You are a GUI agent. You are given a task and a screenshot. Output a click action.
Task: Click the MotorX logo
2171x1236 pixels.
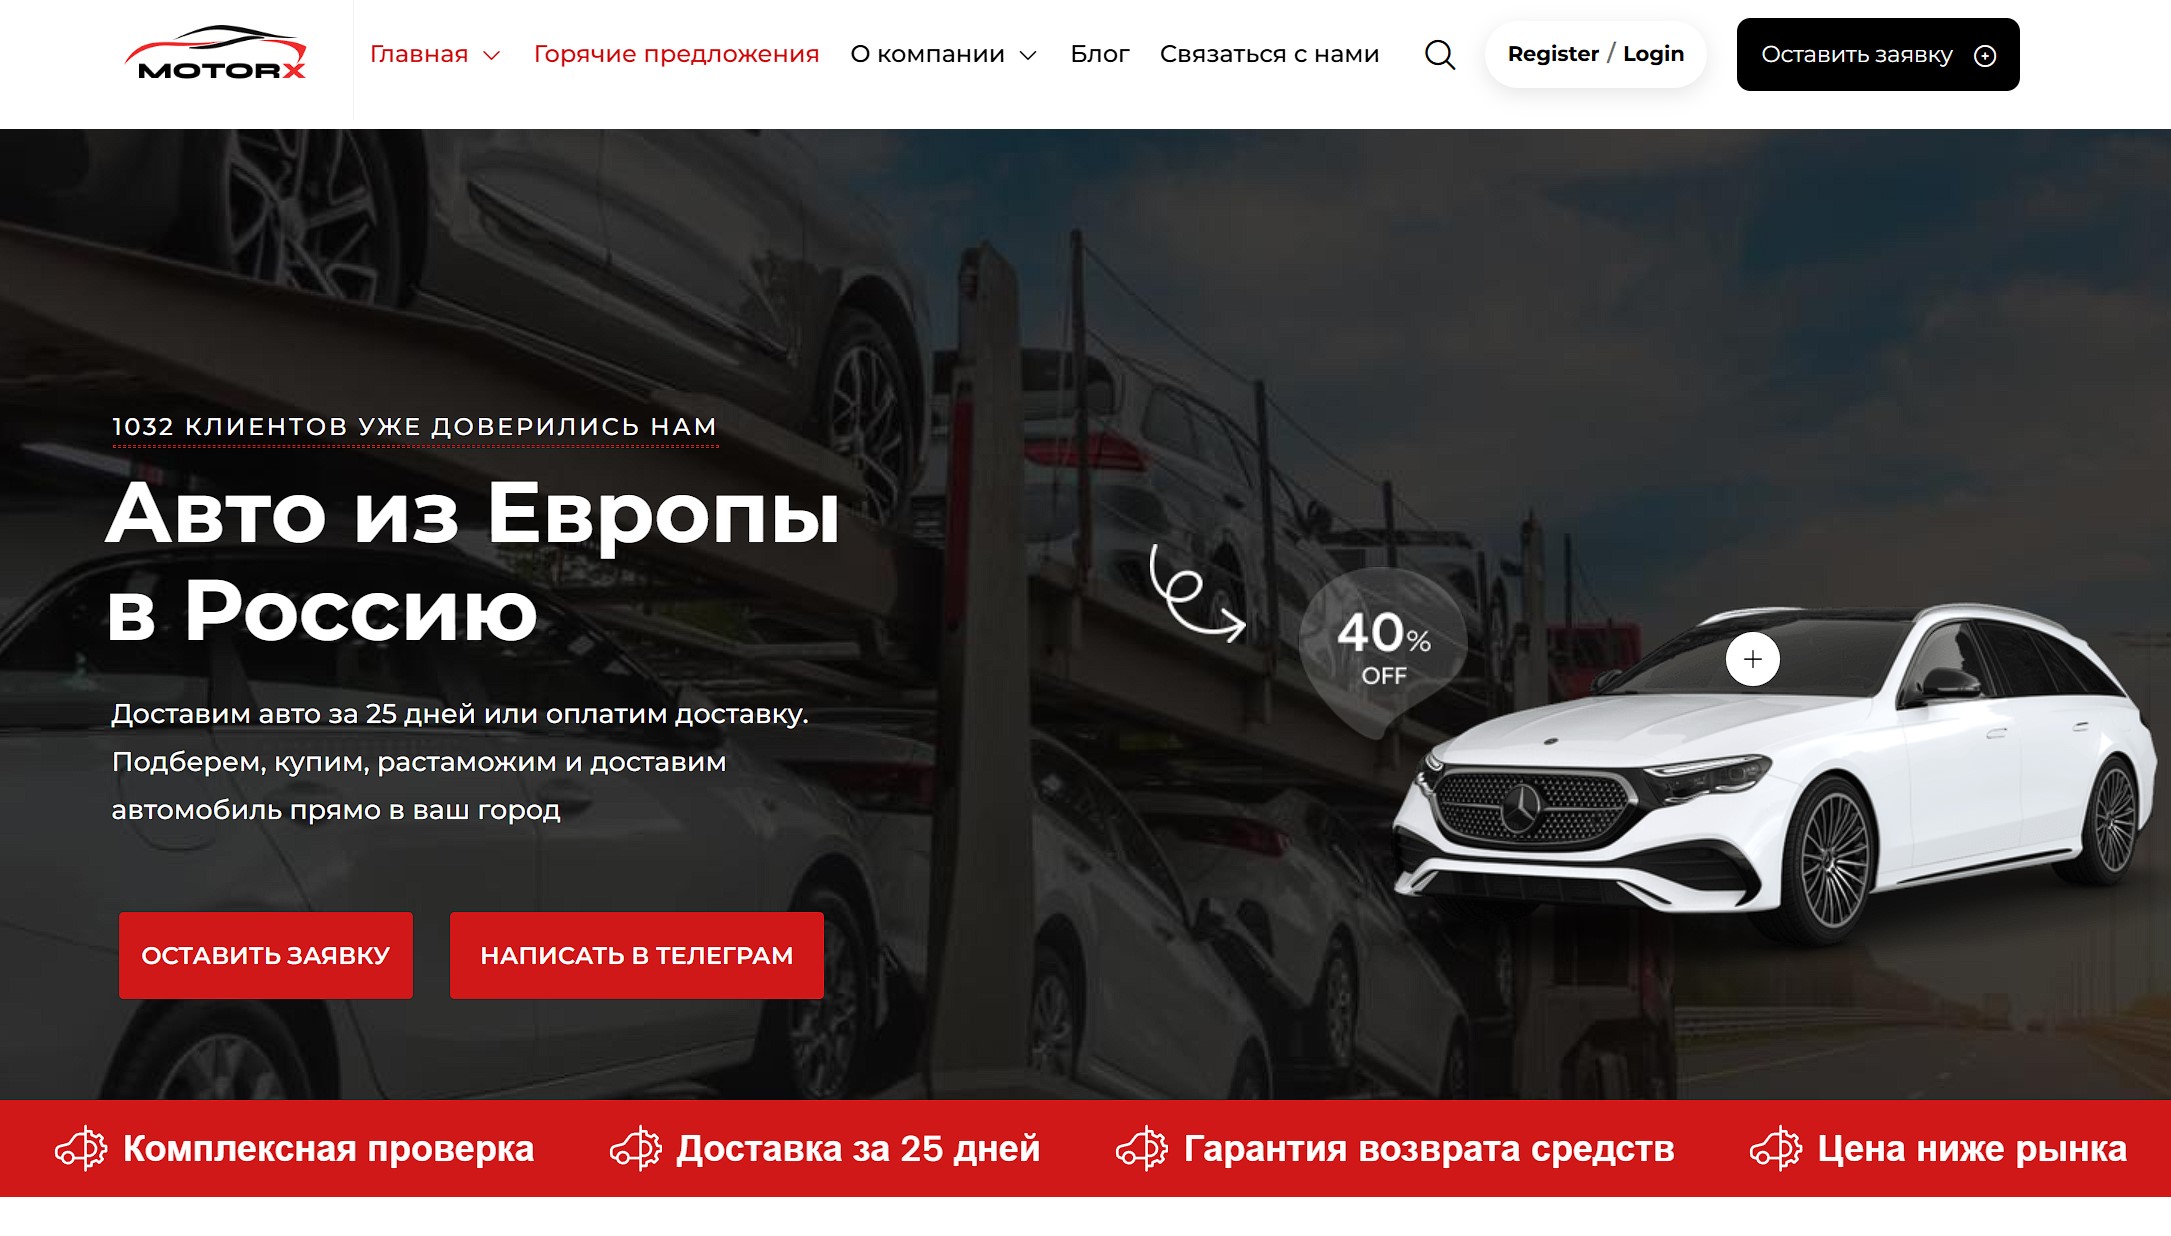click(x=216, y=54)
